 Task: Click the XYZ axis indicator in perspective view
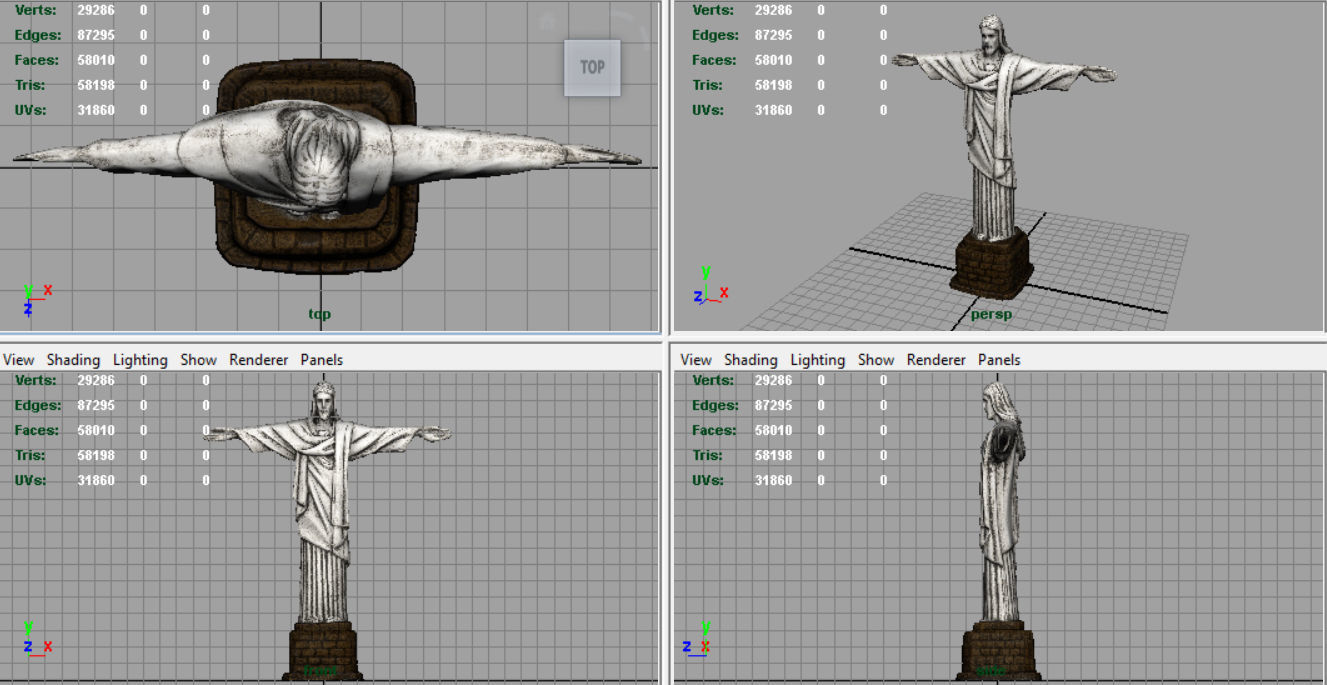coord(709,287)
